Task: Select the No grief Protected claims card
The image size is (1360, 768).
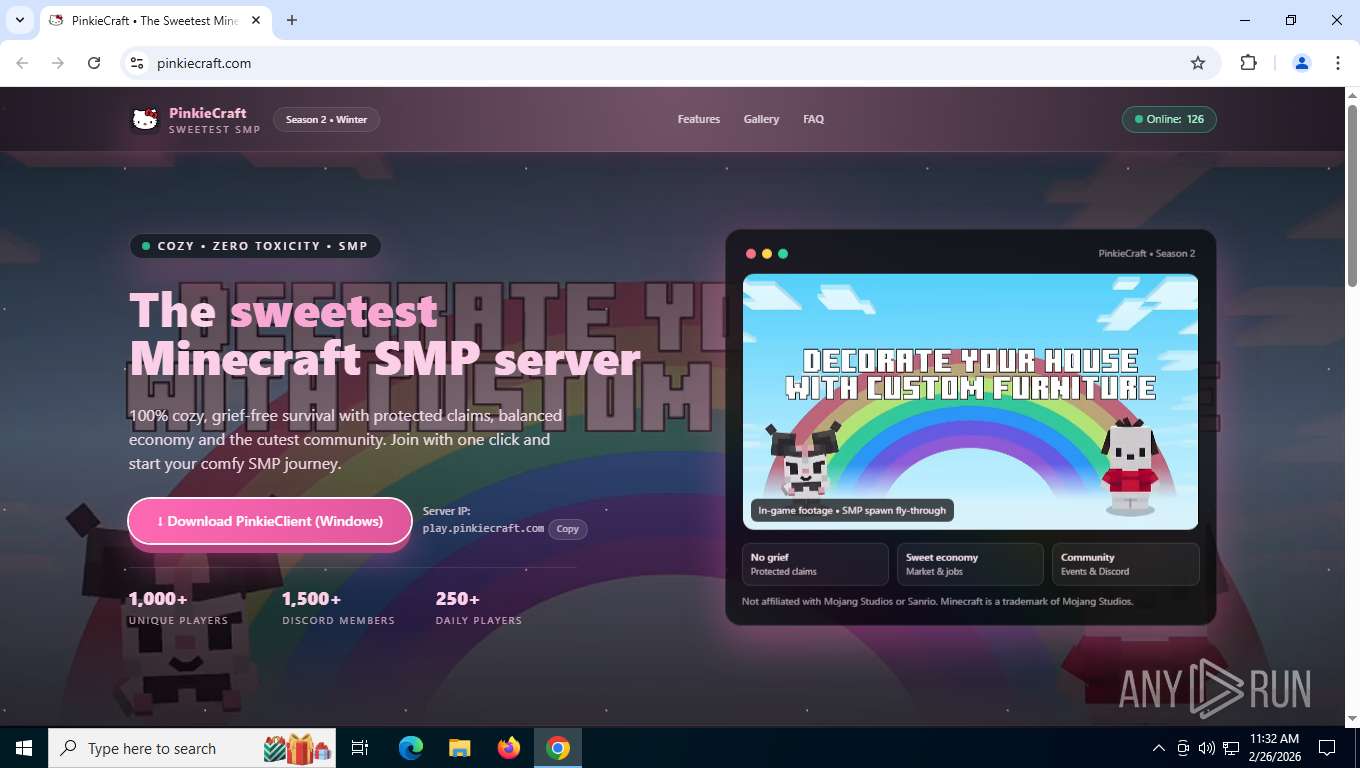Action: tap(815, 564)
